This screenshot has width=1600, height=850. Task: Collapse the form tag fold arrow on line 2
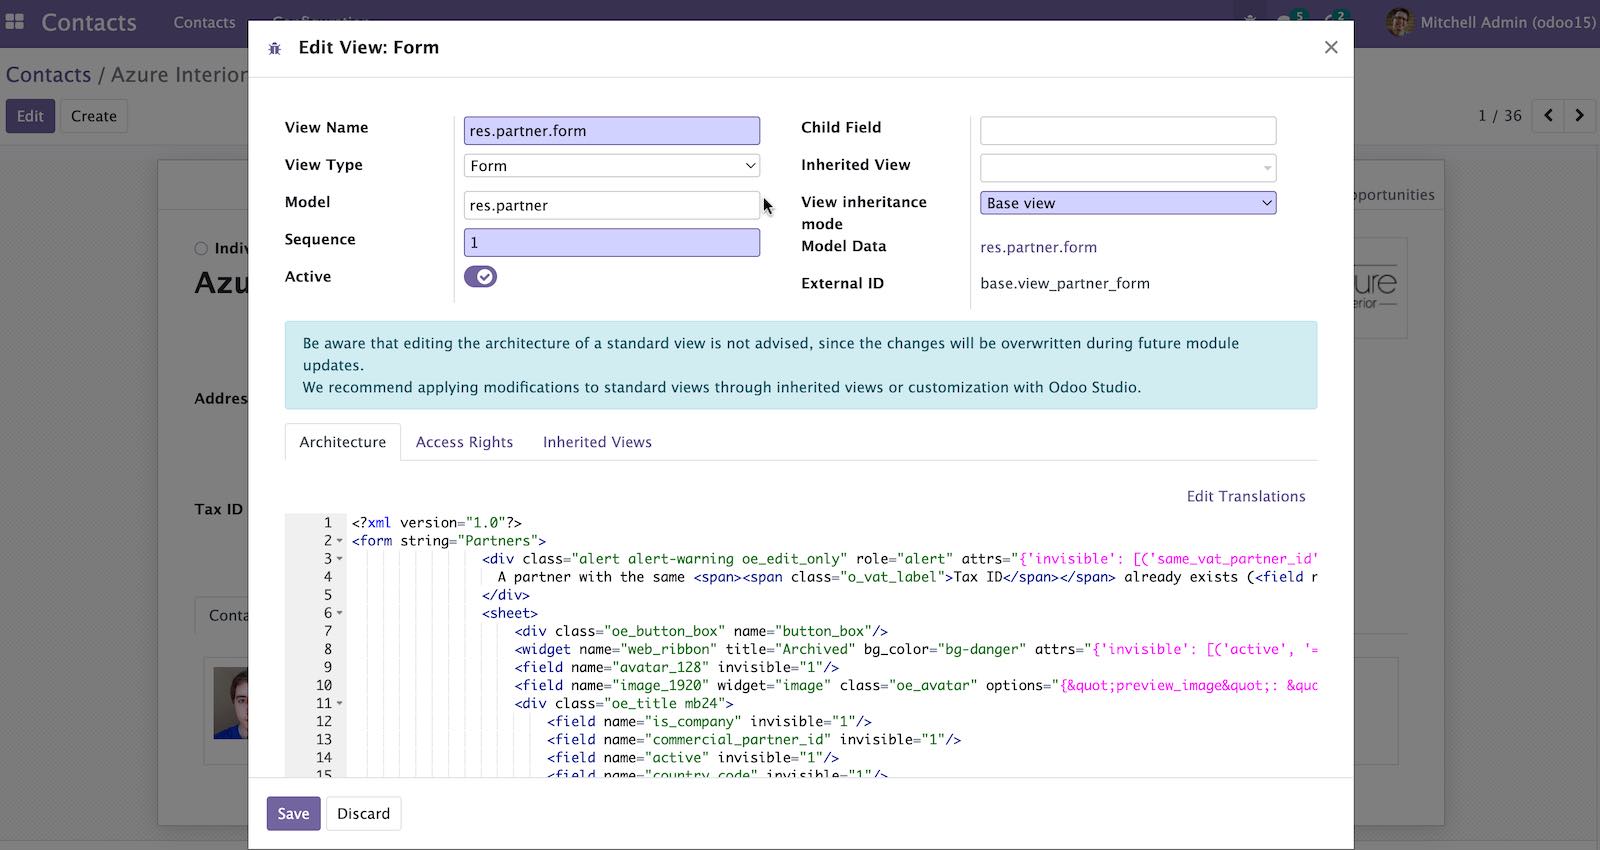[x=340, y=541]
